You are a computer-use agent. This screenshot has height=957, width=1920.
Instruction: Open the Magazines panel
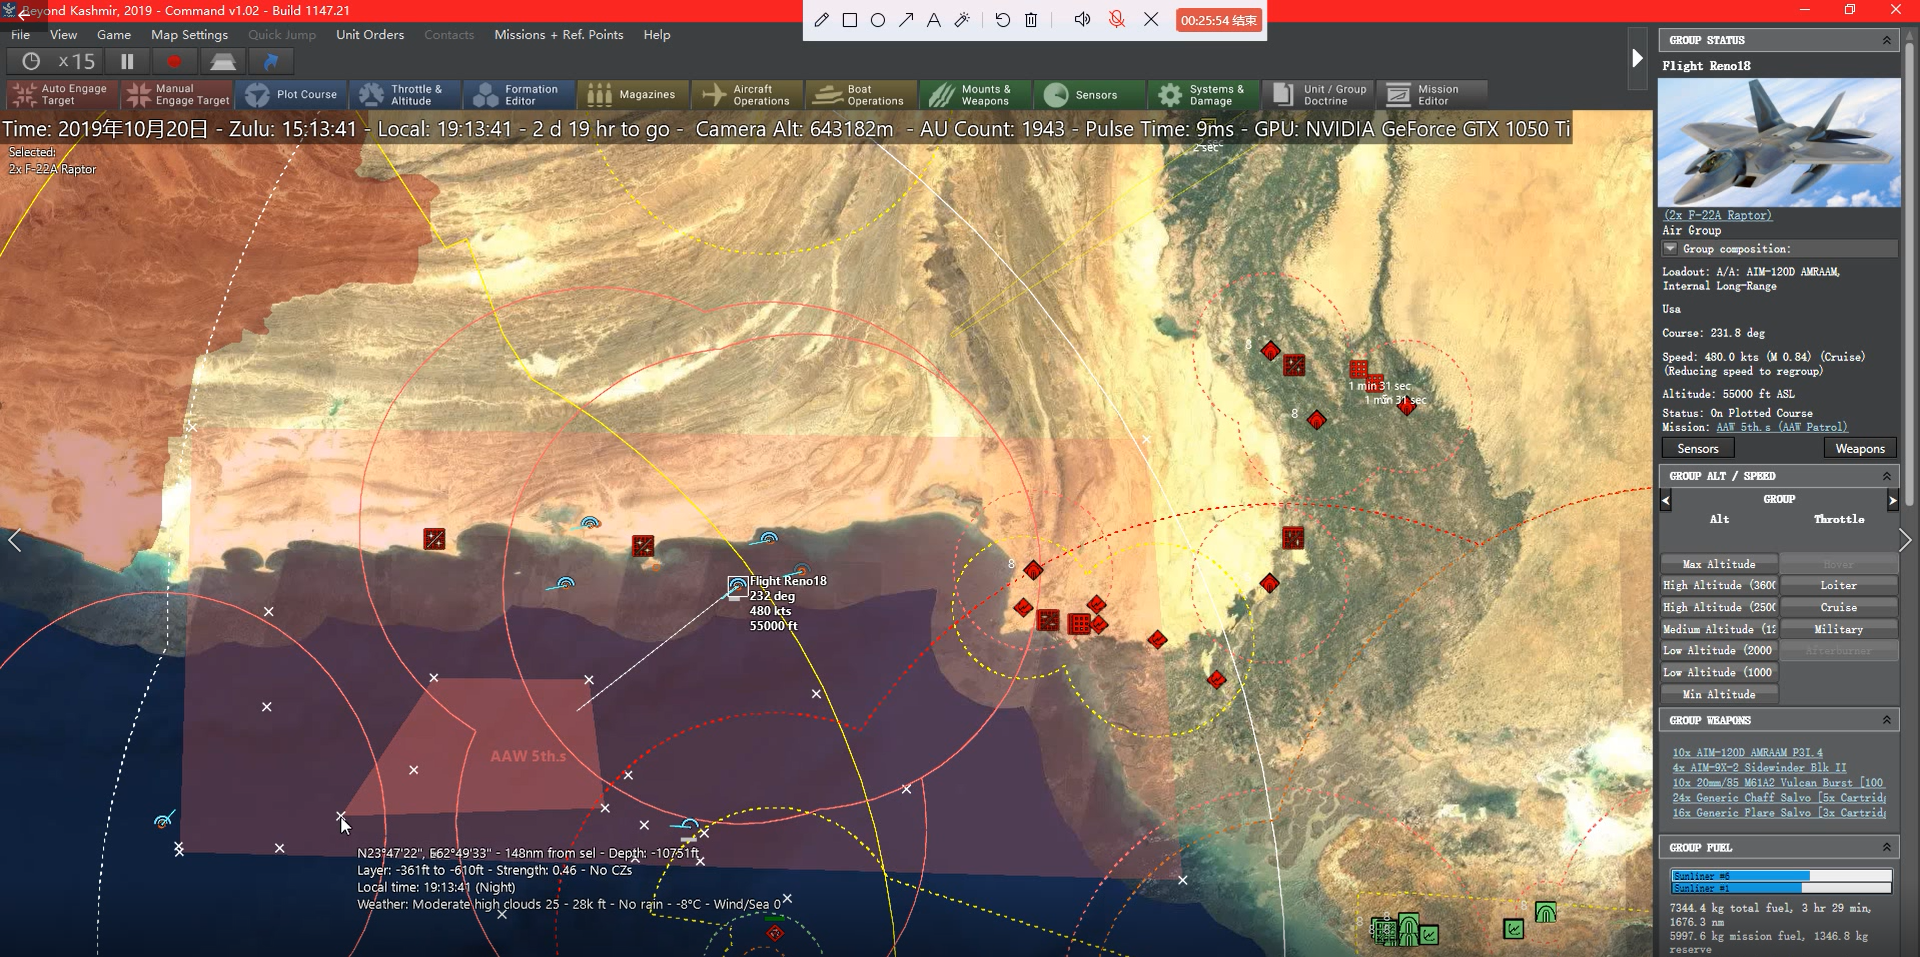(x=633, y=93)
